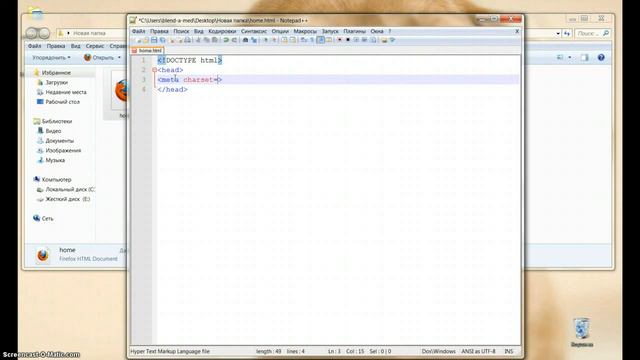
Task: Open the Макросы menu
Action: [305, 31]
